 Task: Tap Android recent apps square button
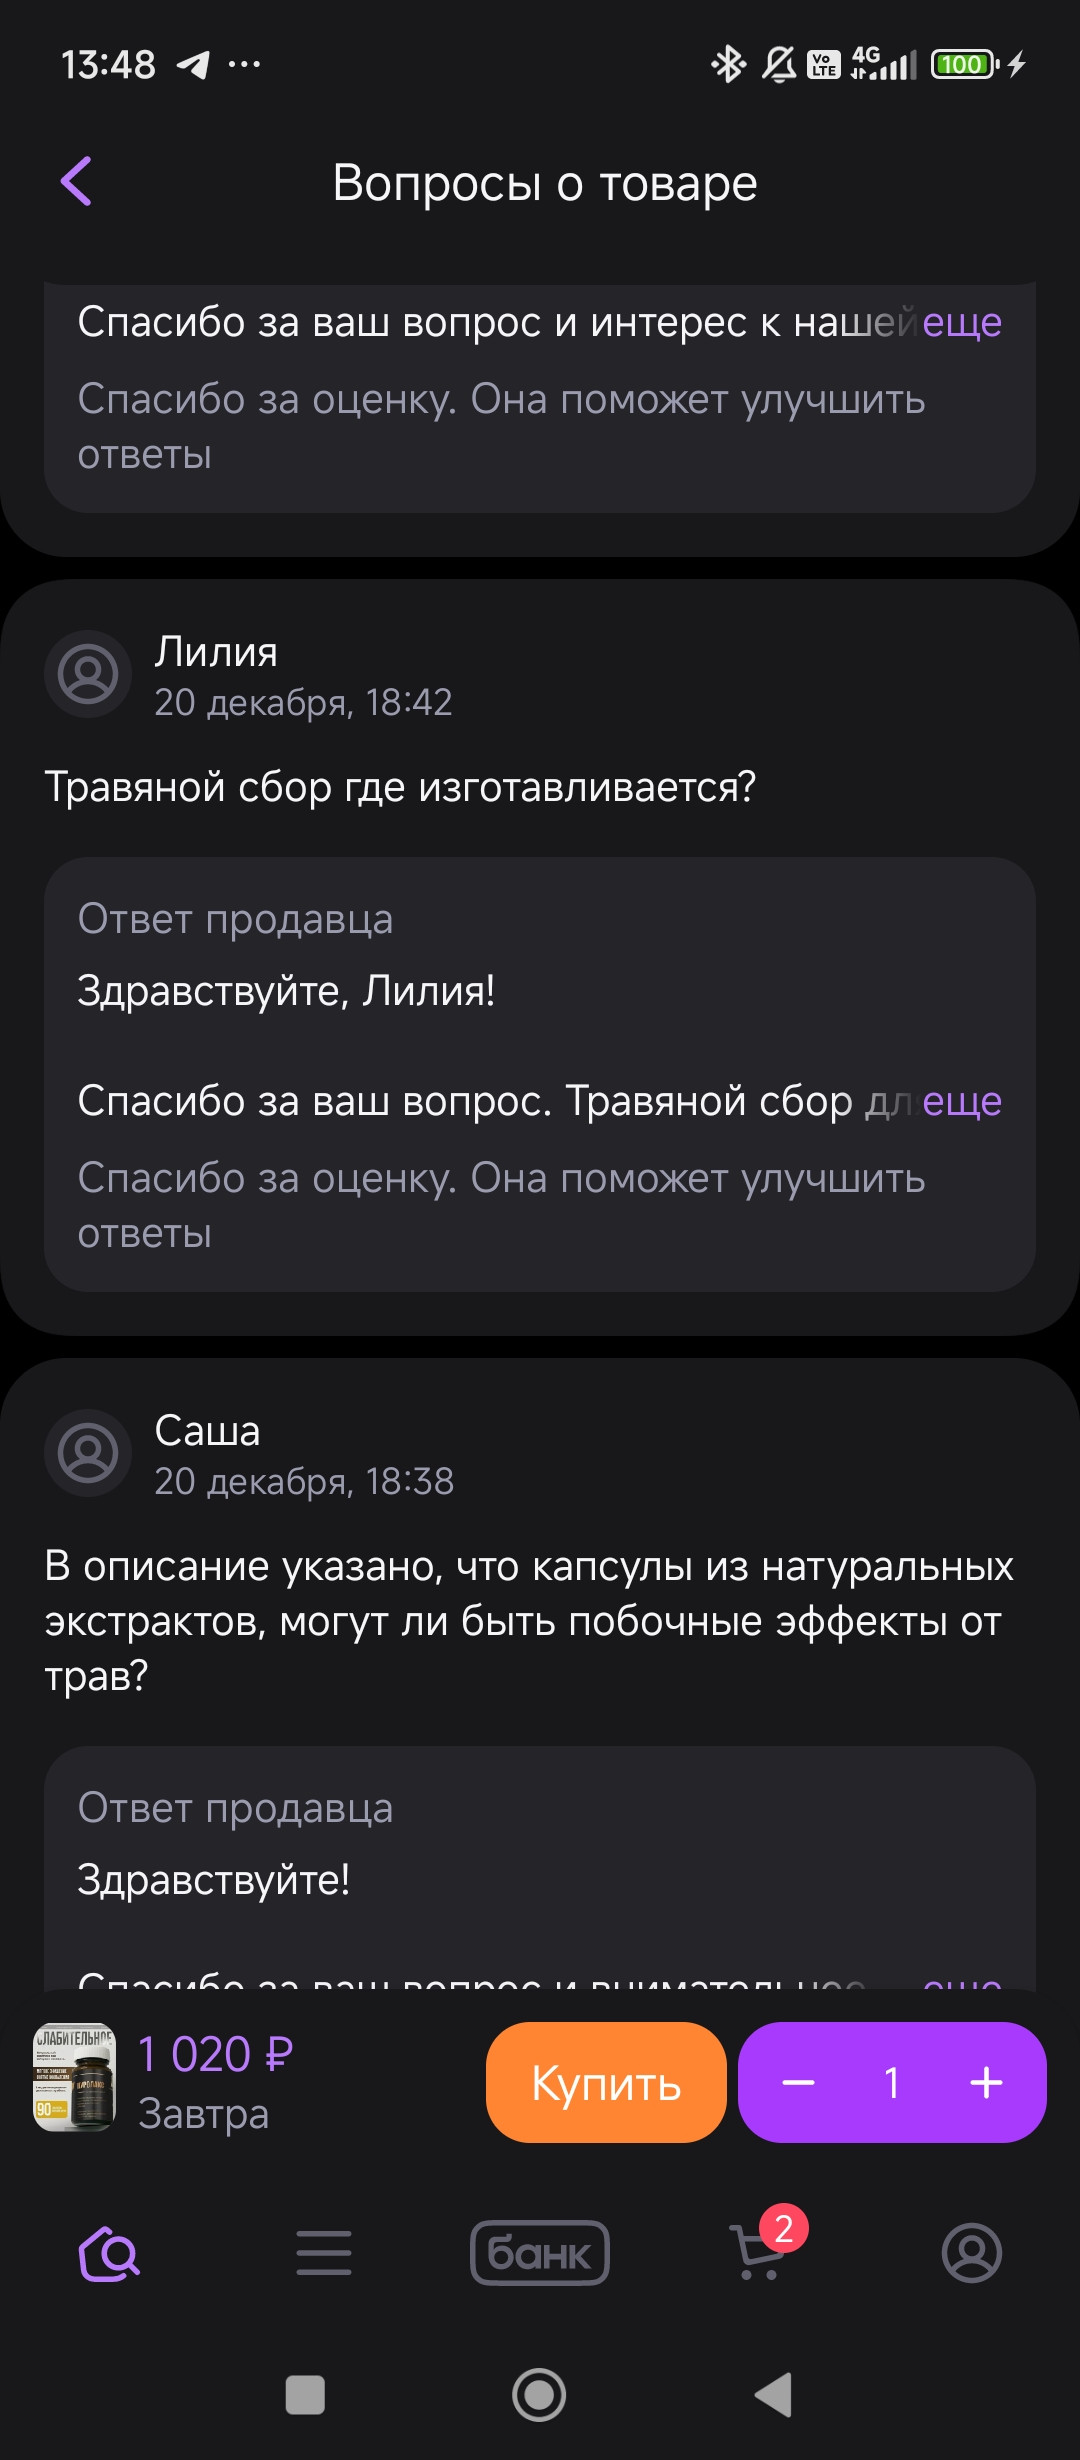pos(305,2395)
